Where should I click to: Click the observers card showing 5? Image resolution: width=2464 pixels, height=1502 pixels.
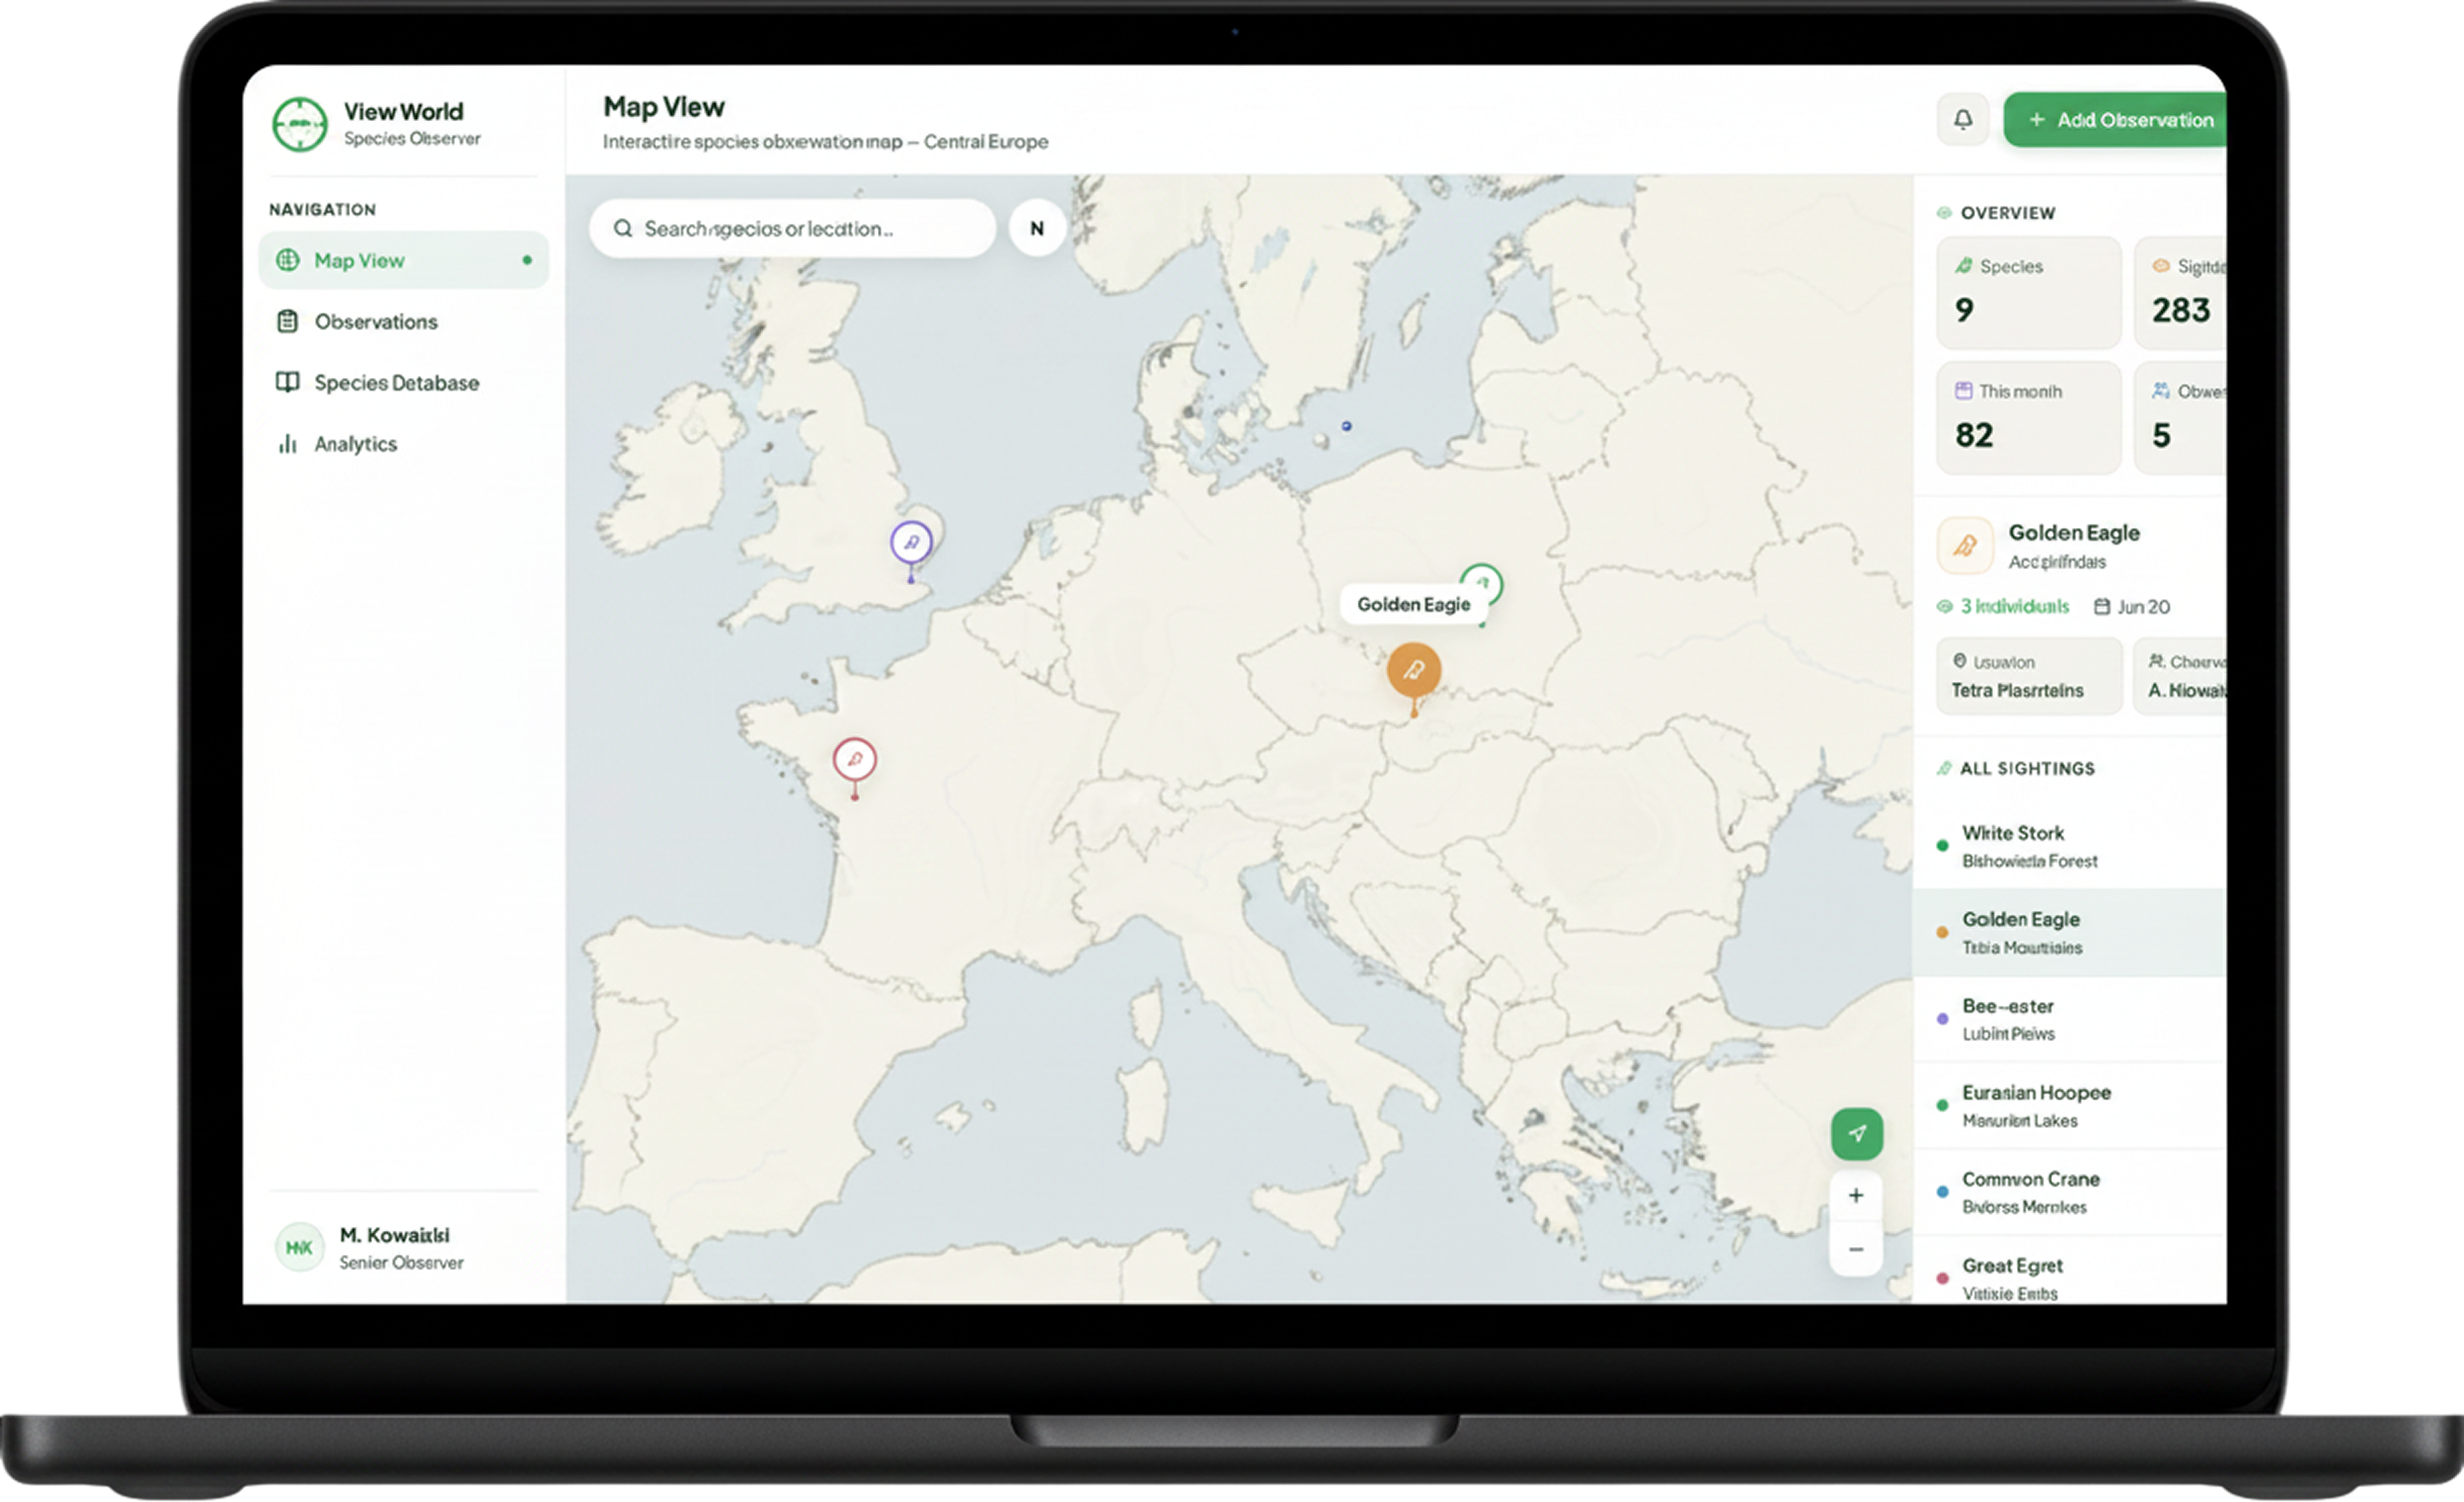[2180, 417]
